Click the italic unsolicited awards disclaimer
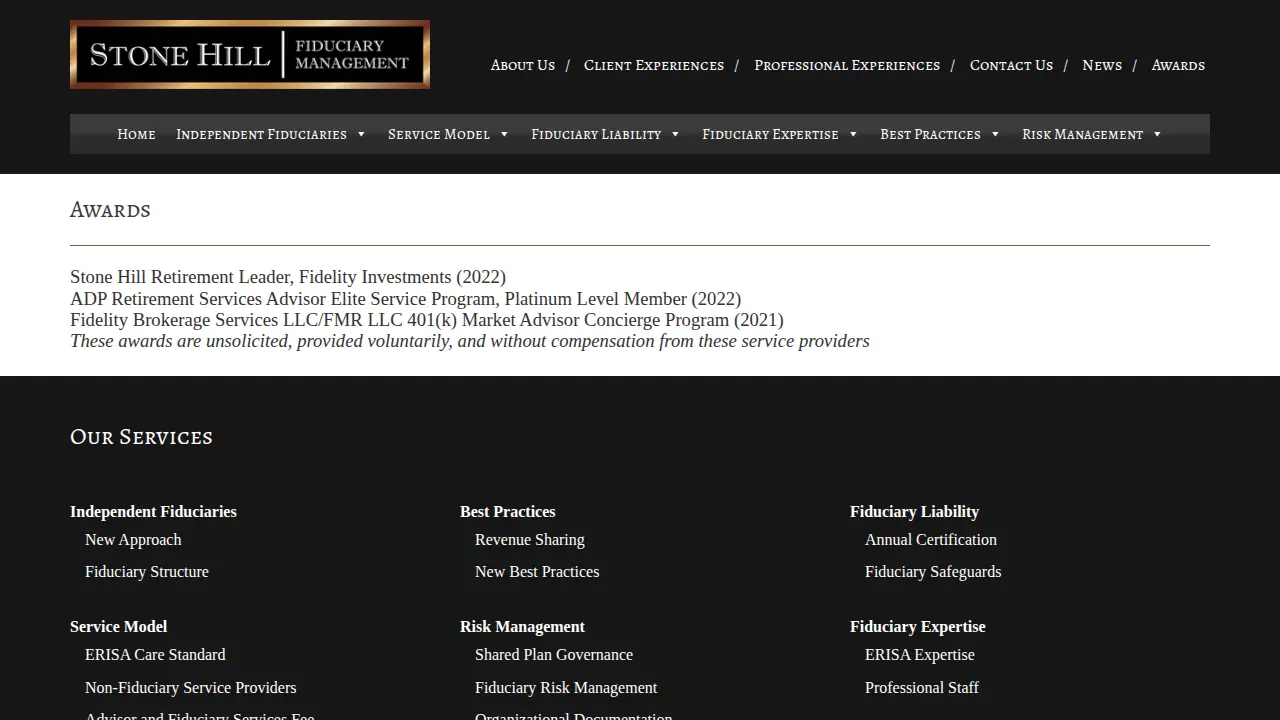Viewport: 1280px width, 720px height. (x=470, y=341)
